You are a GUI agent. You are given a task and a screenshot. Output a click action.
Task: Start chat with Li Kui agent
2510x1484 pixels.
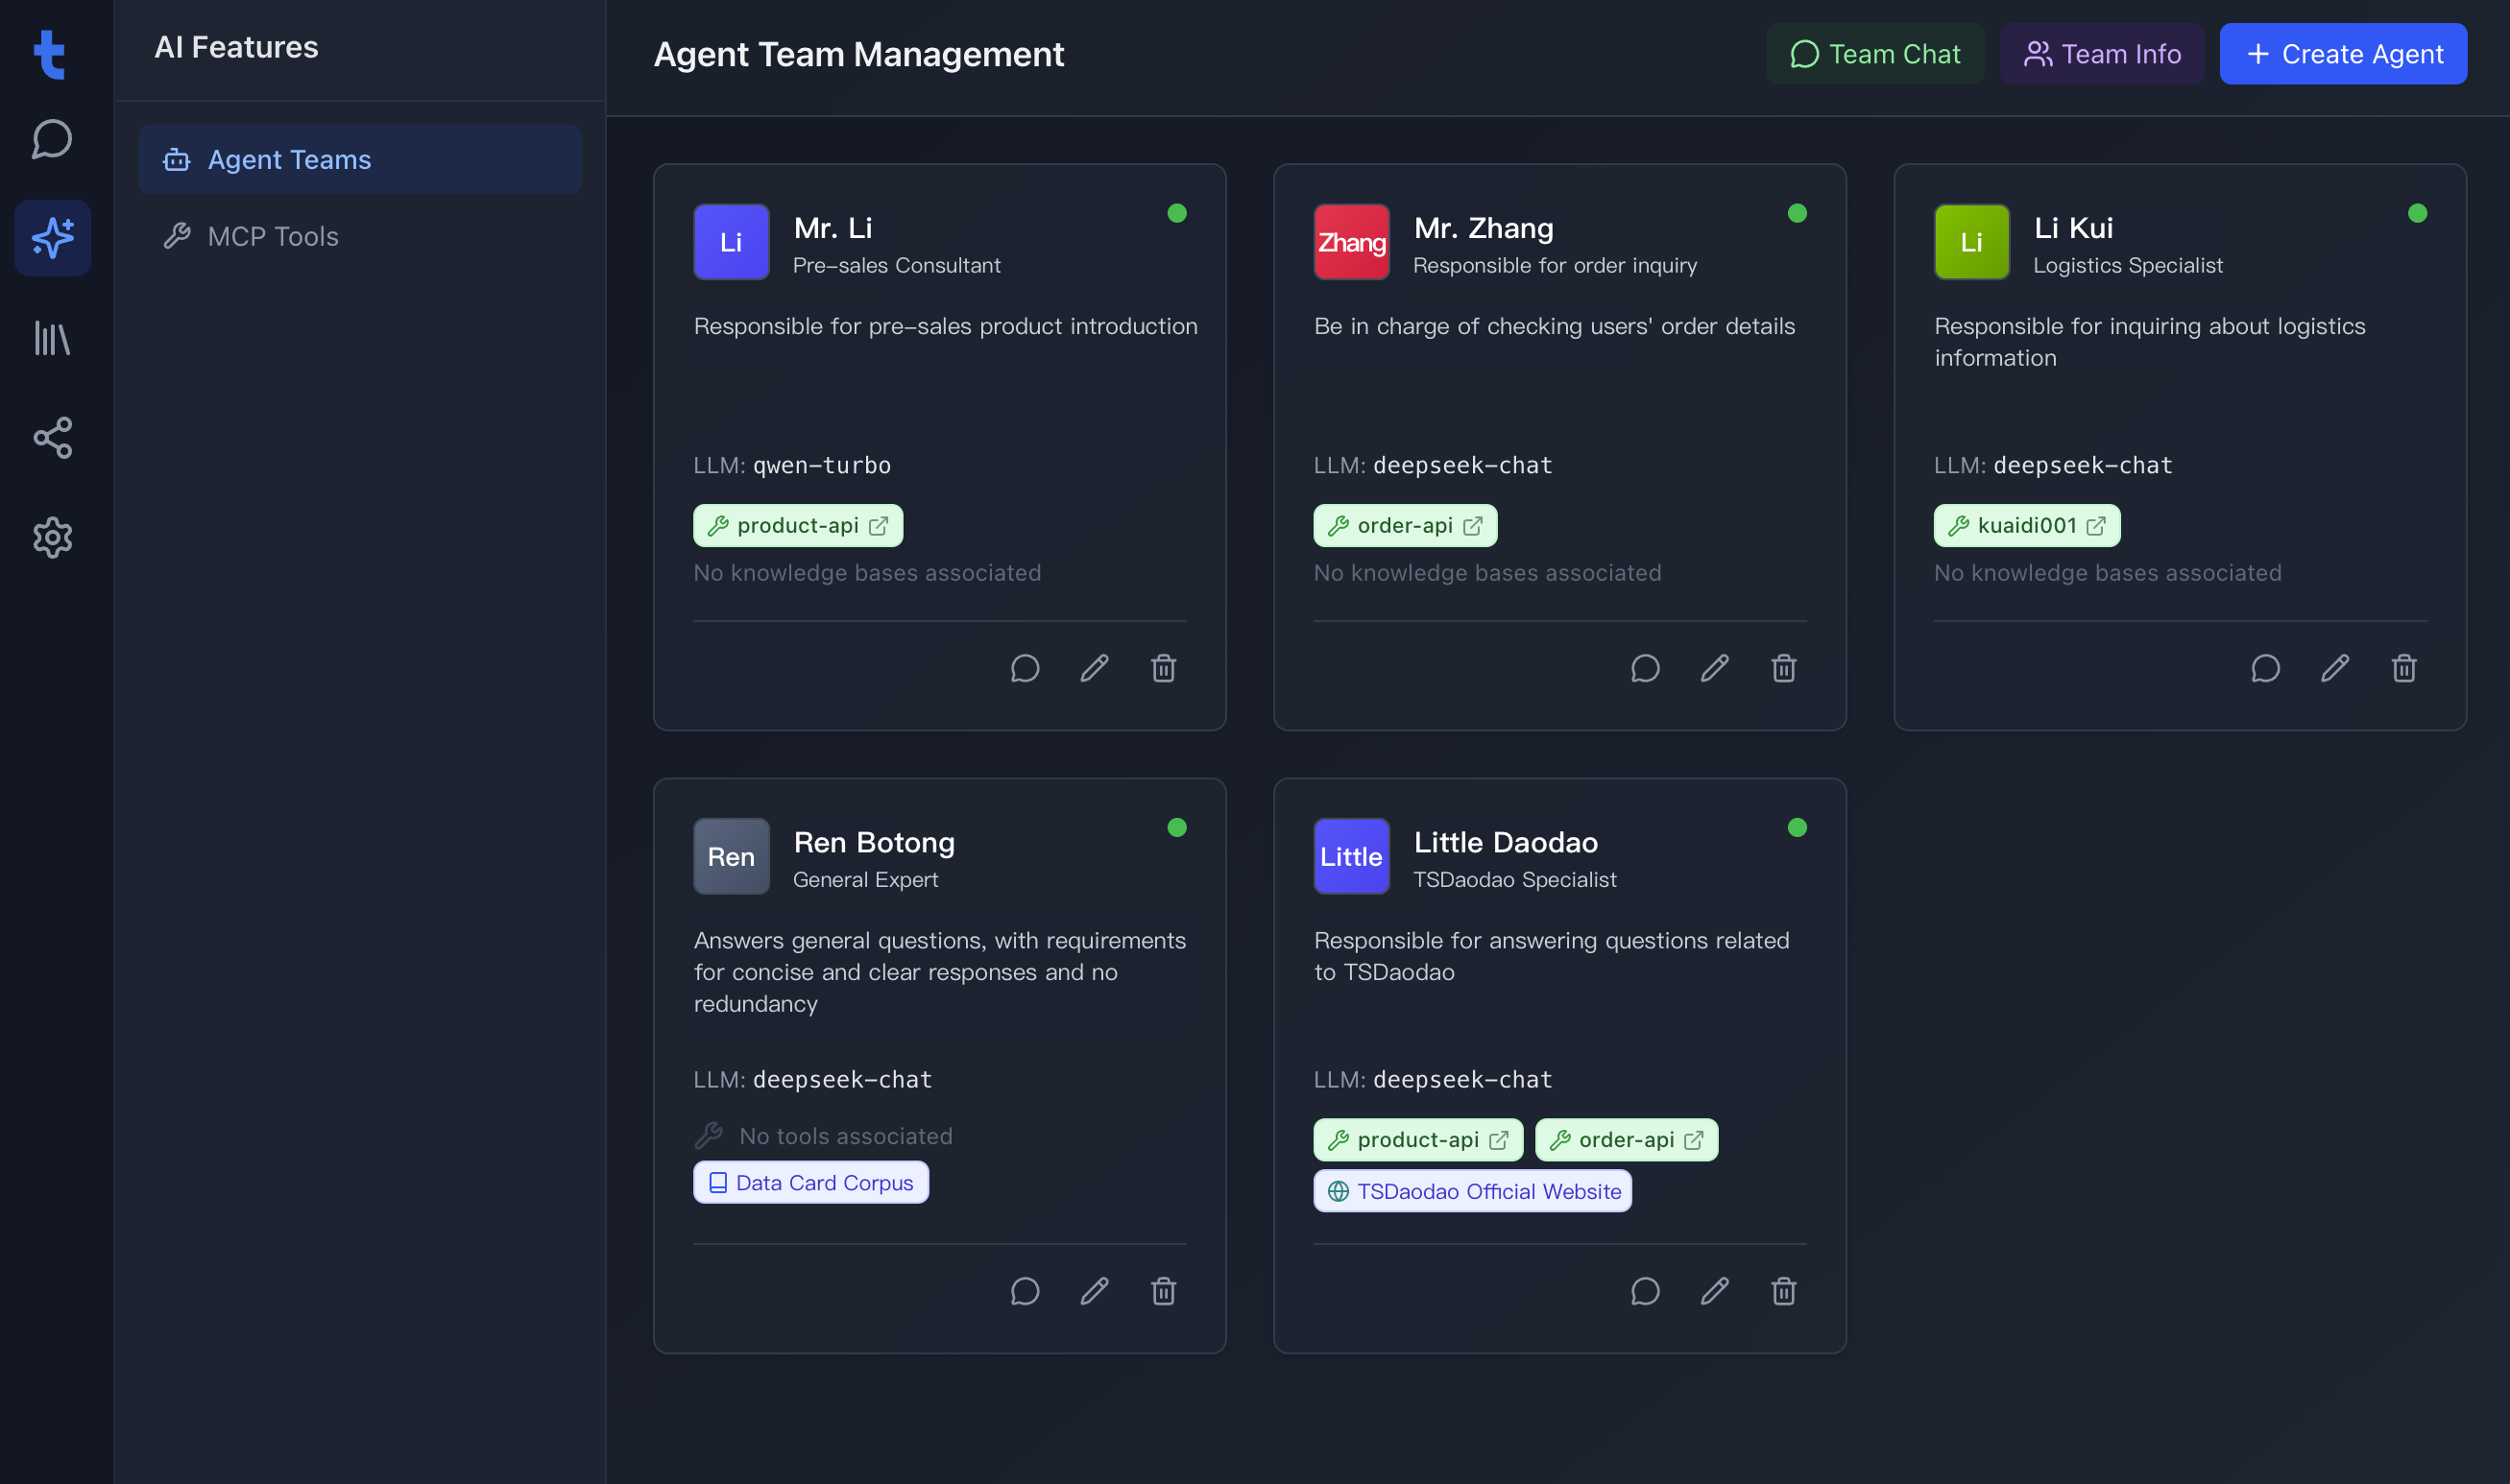click(2265, 668)
